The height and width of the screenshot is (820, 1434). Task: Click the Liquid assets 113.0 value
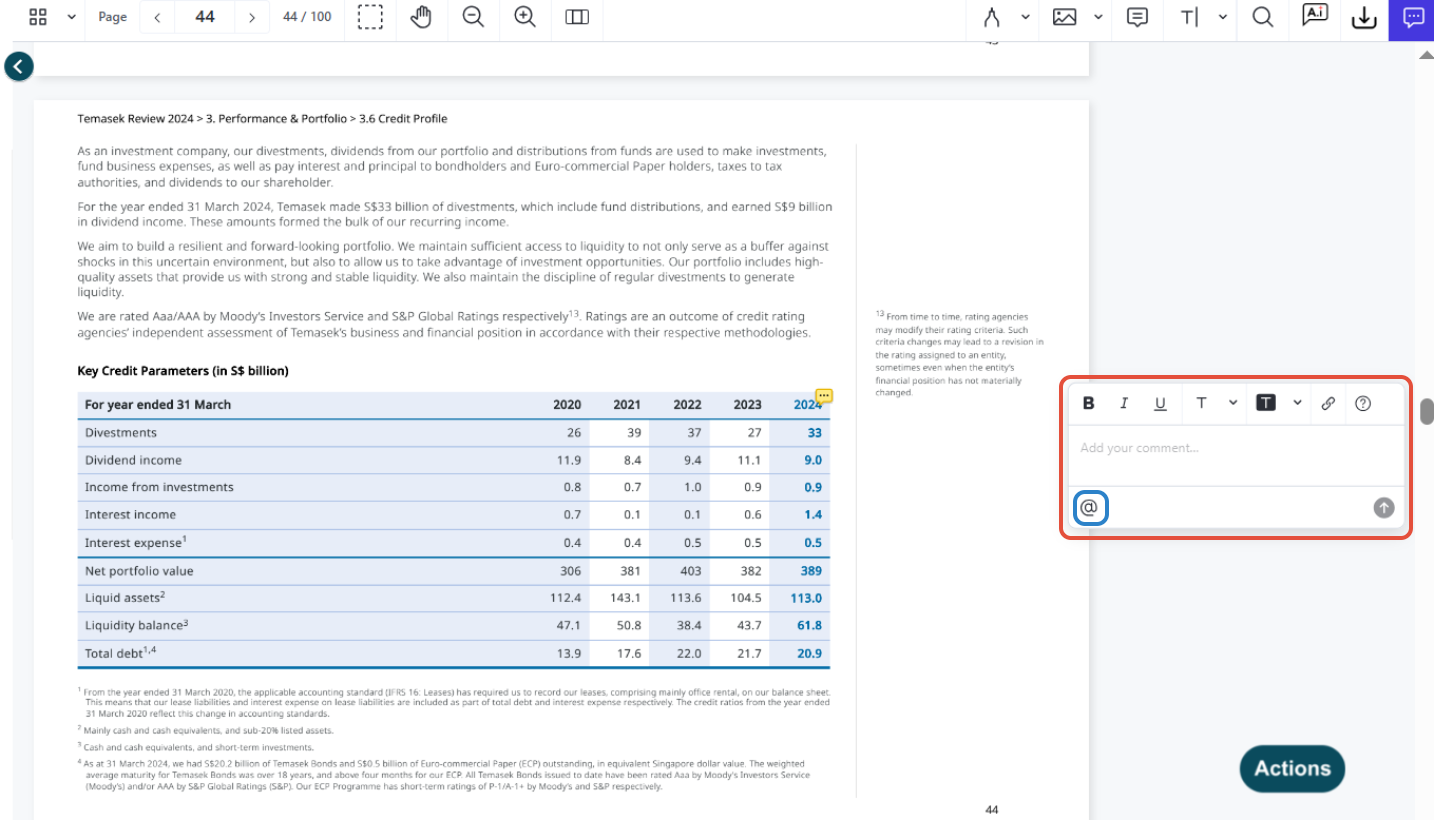point(806,598)
